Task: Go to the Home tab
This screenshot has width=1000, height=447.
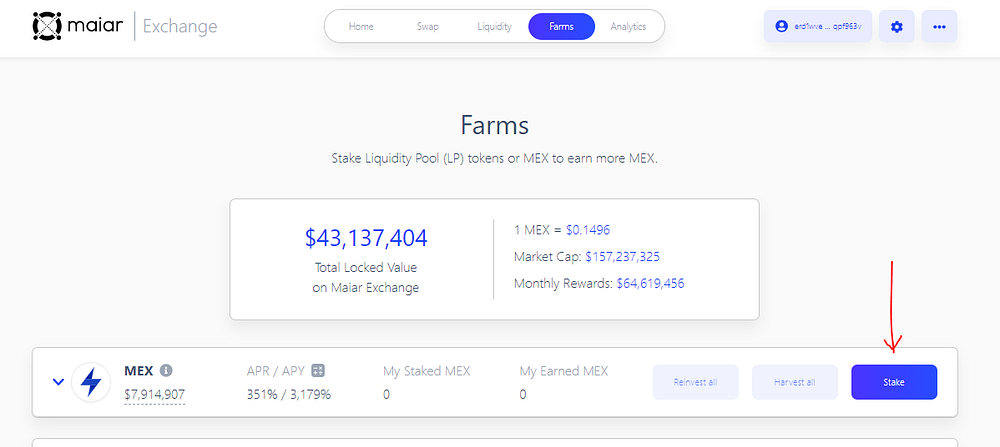Action: click(x=361, y=27)
